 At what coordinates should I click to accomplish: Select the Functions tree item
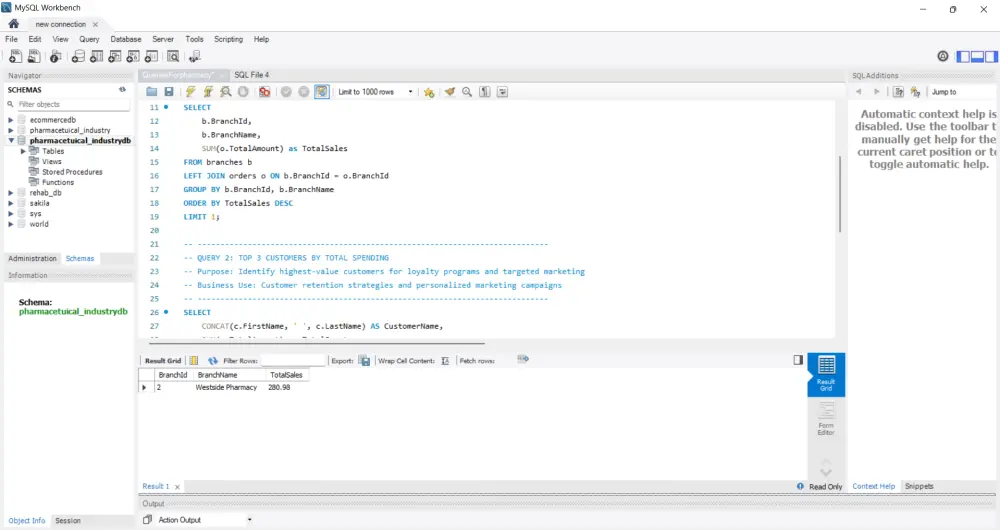[x=58, y=182]
